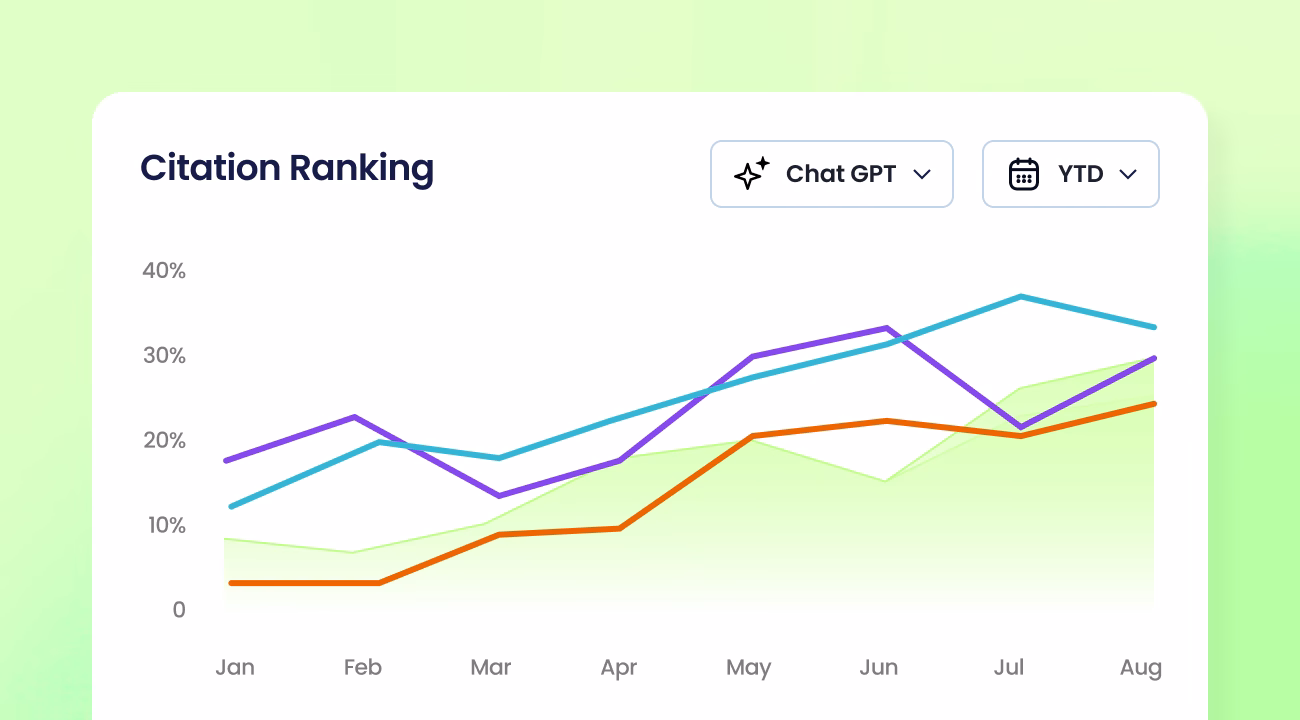Click the purple line's highest point at Jun

click(x=883, y=328)
